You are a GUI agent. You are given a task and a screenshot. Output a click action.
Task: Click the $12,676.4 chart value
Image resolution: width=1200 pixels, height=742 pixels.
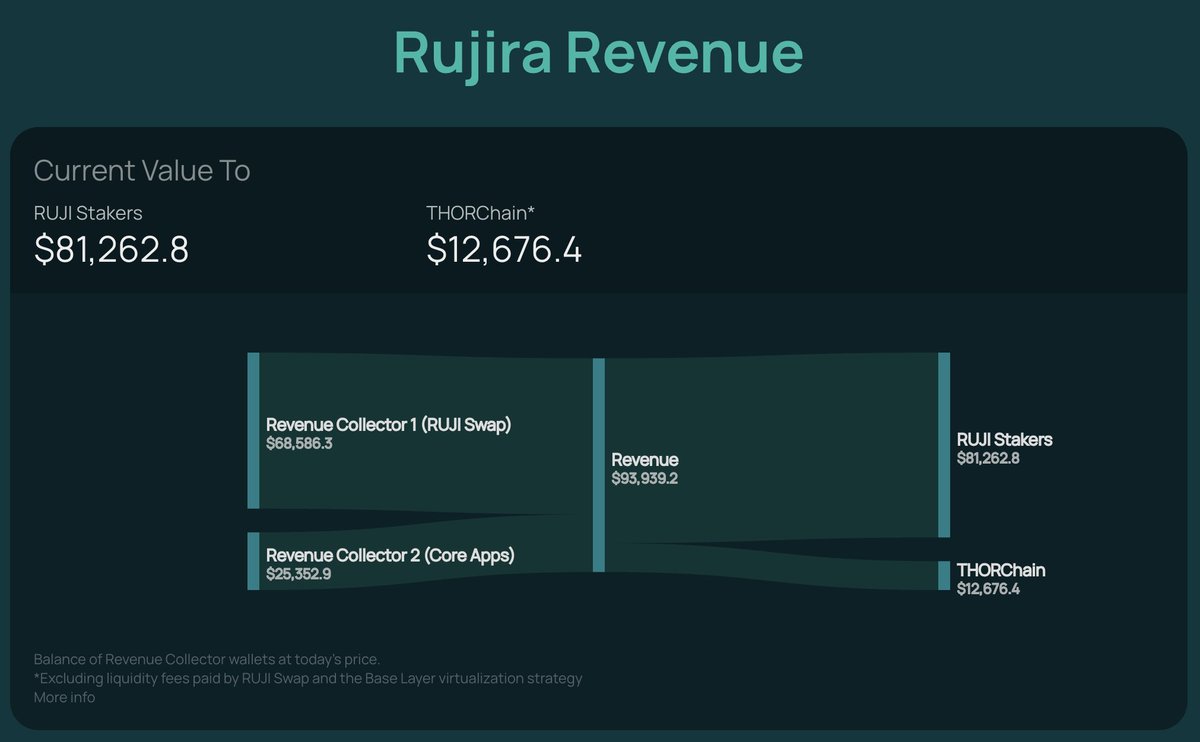(990, 589)
